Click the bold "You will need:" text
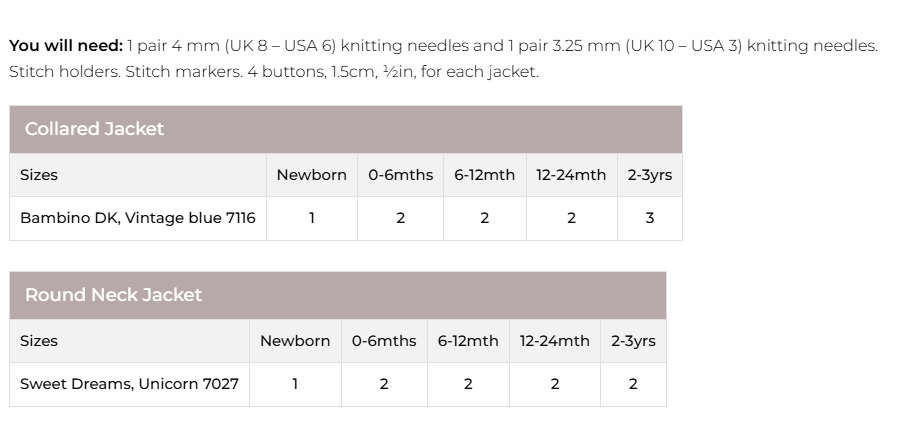The image size is (899, 430). point(66,46)
